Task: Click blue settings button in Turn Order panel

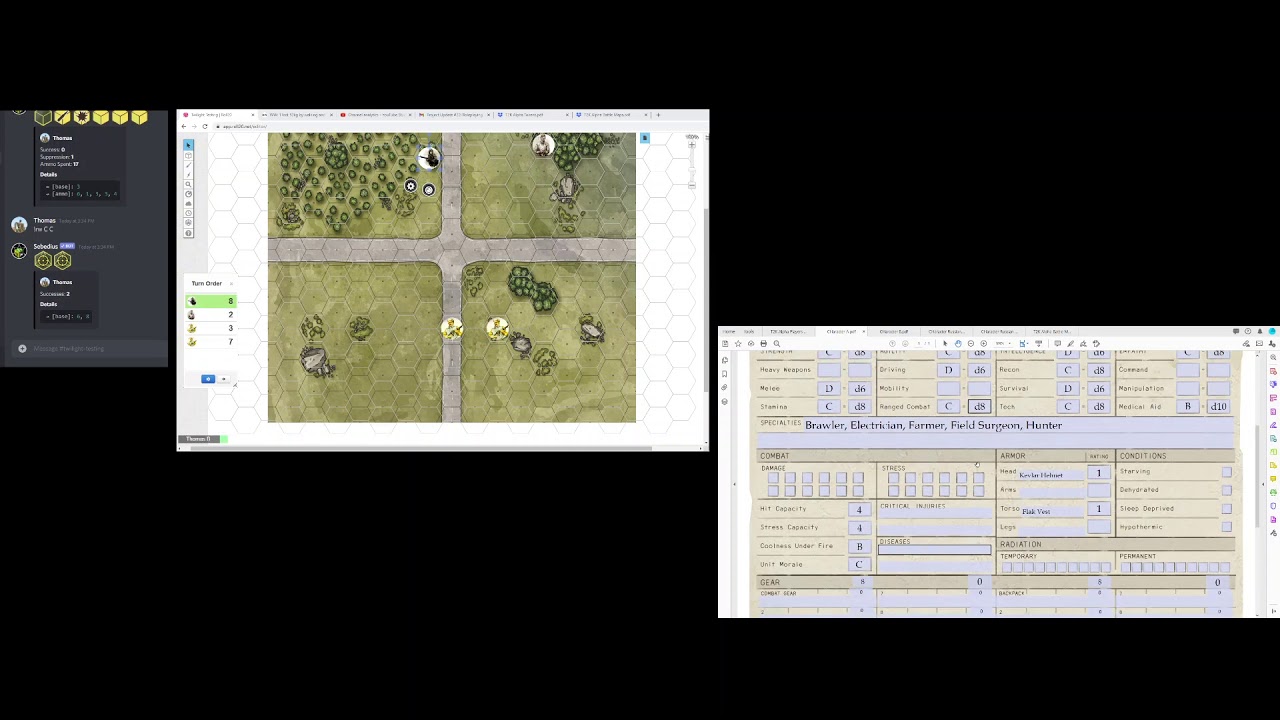Action: point(208,379)
